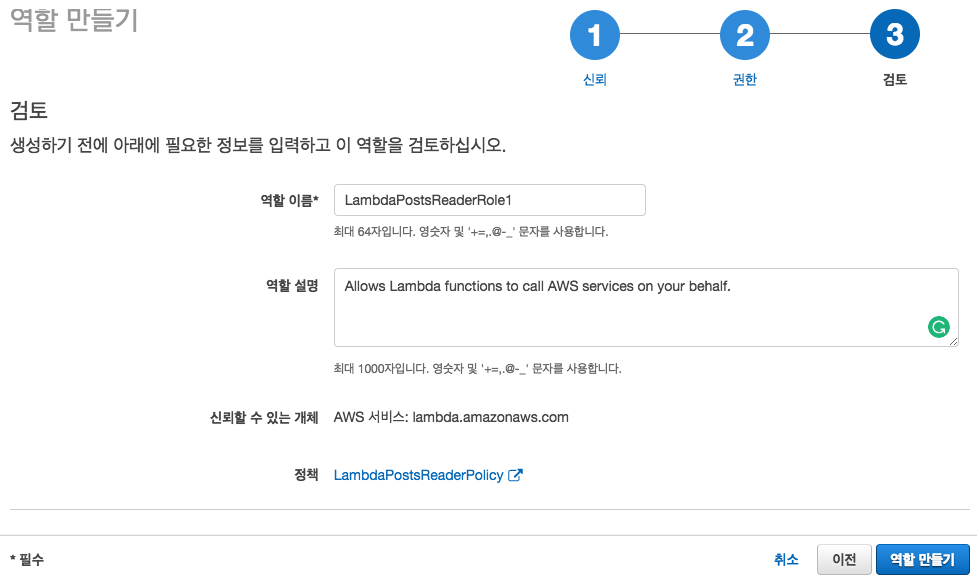
Task: Click the 역할 이름* field label
Action: point(289,201)
